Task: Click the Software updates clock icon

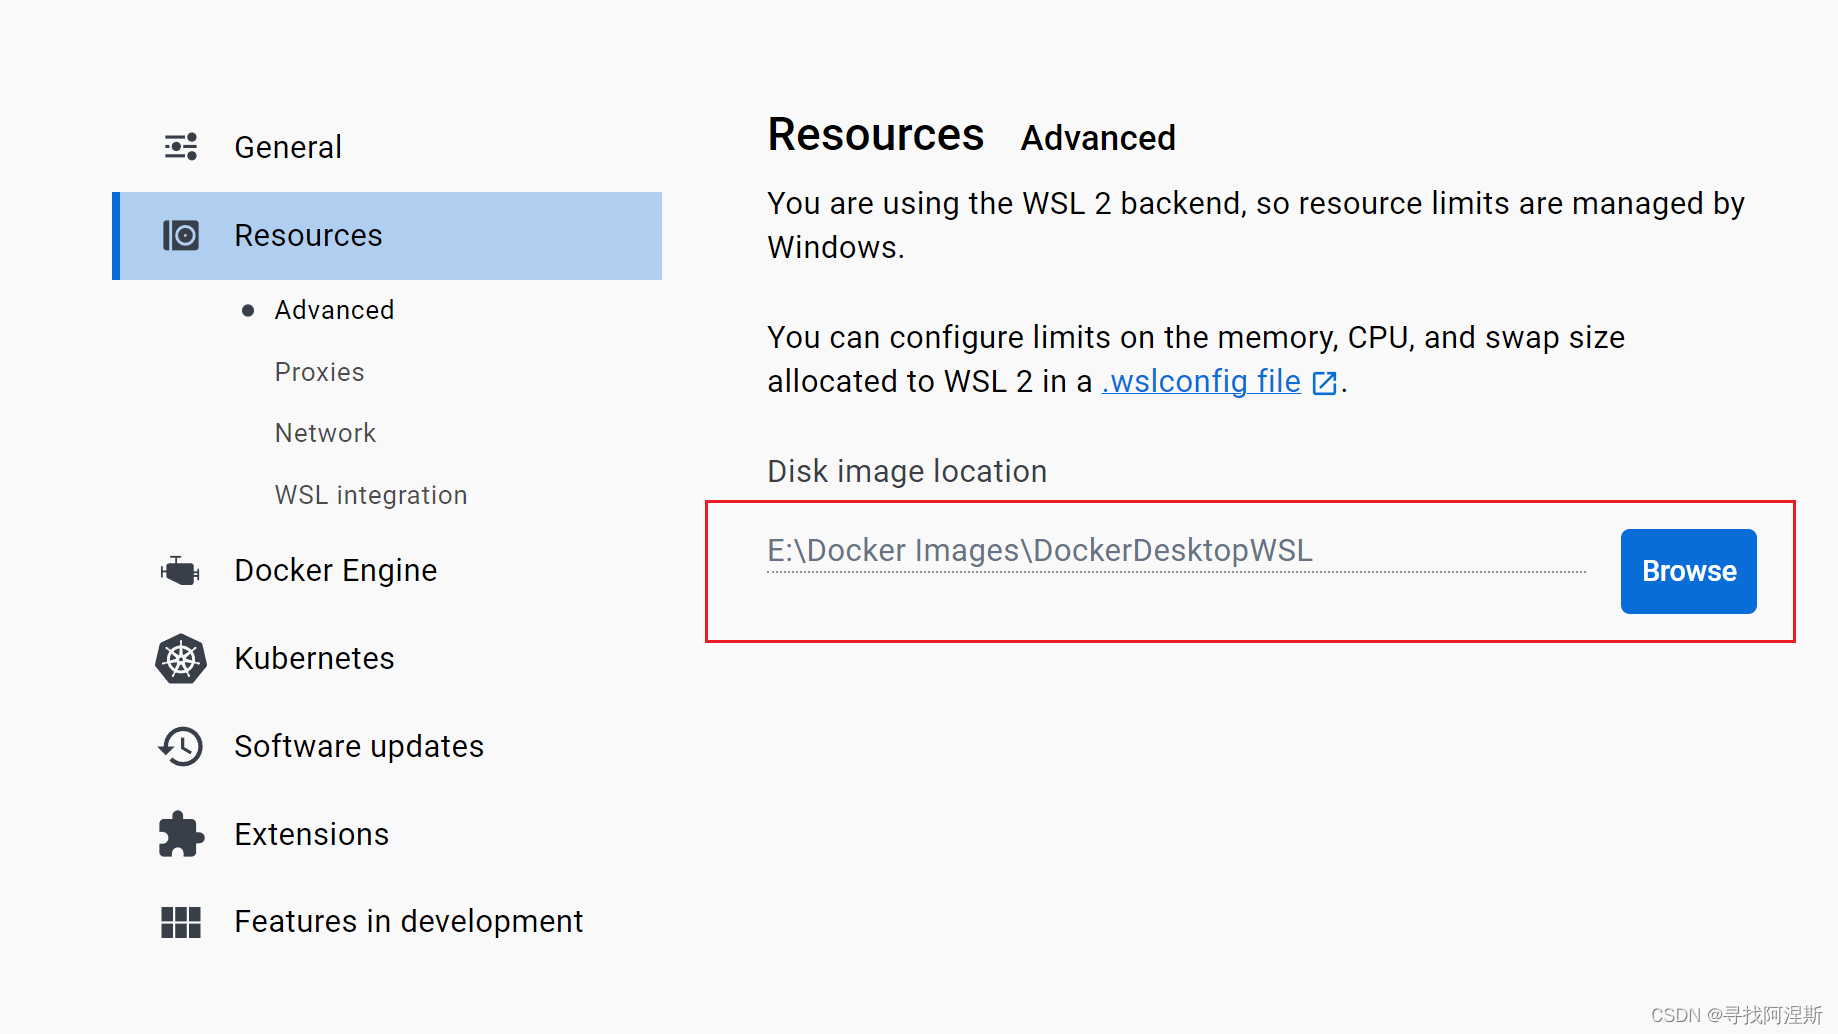Action: coord(180,746)
